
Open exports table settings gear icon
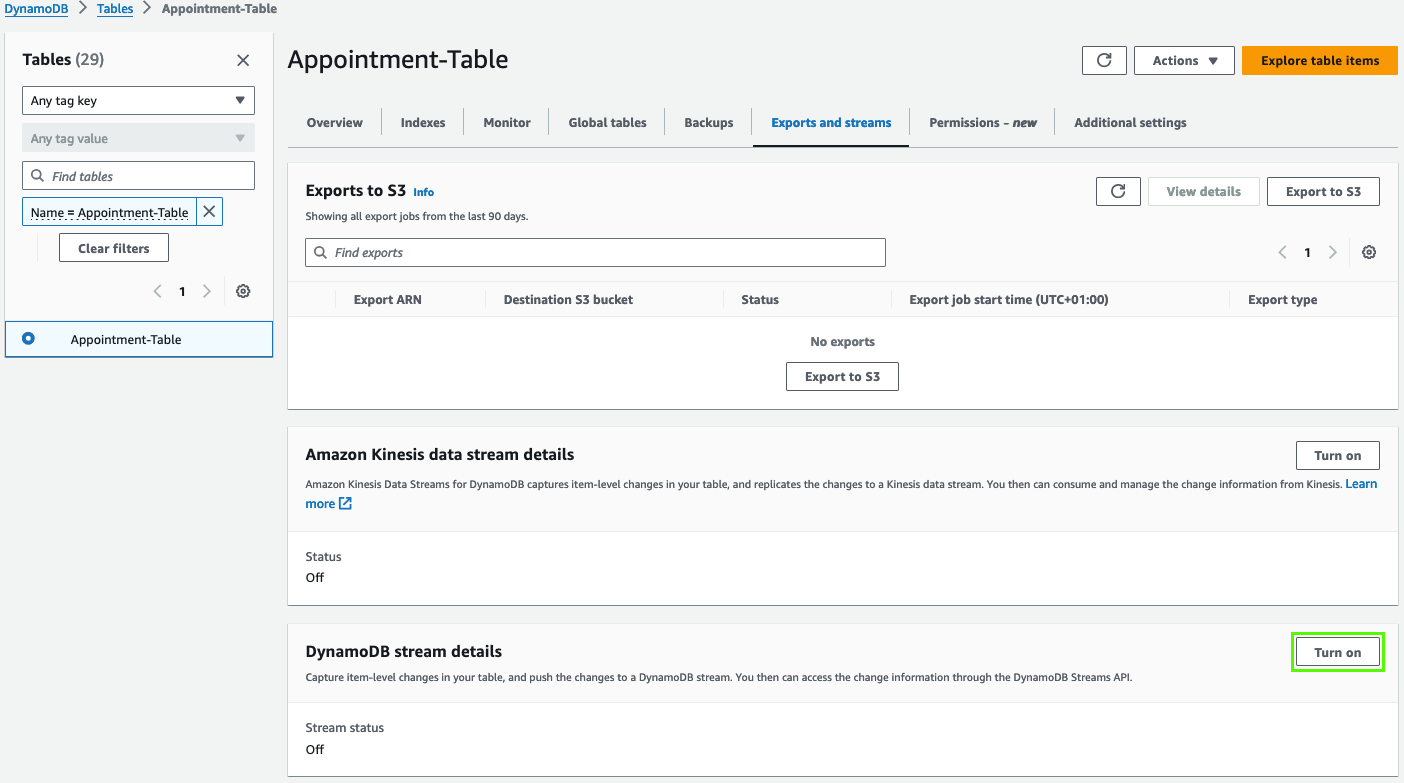tap(1369, 252)
